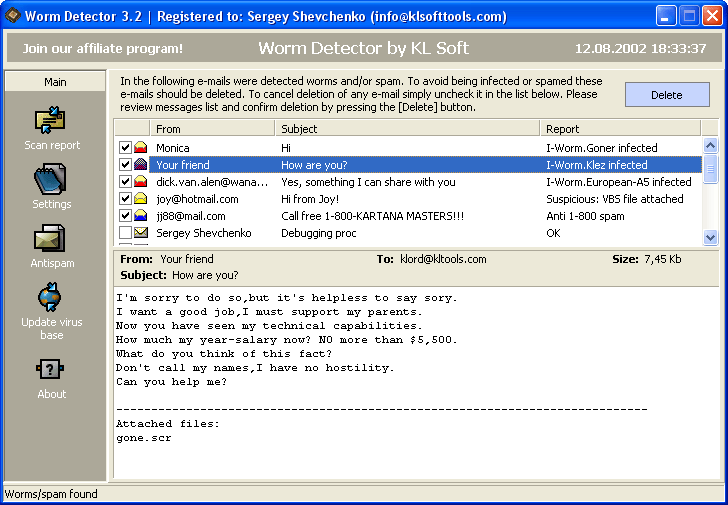This screenshot has width=728, height=505.
Task: Click 'Suspicious: VBS file attached' report cell
Action: [615, 199]
